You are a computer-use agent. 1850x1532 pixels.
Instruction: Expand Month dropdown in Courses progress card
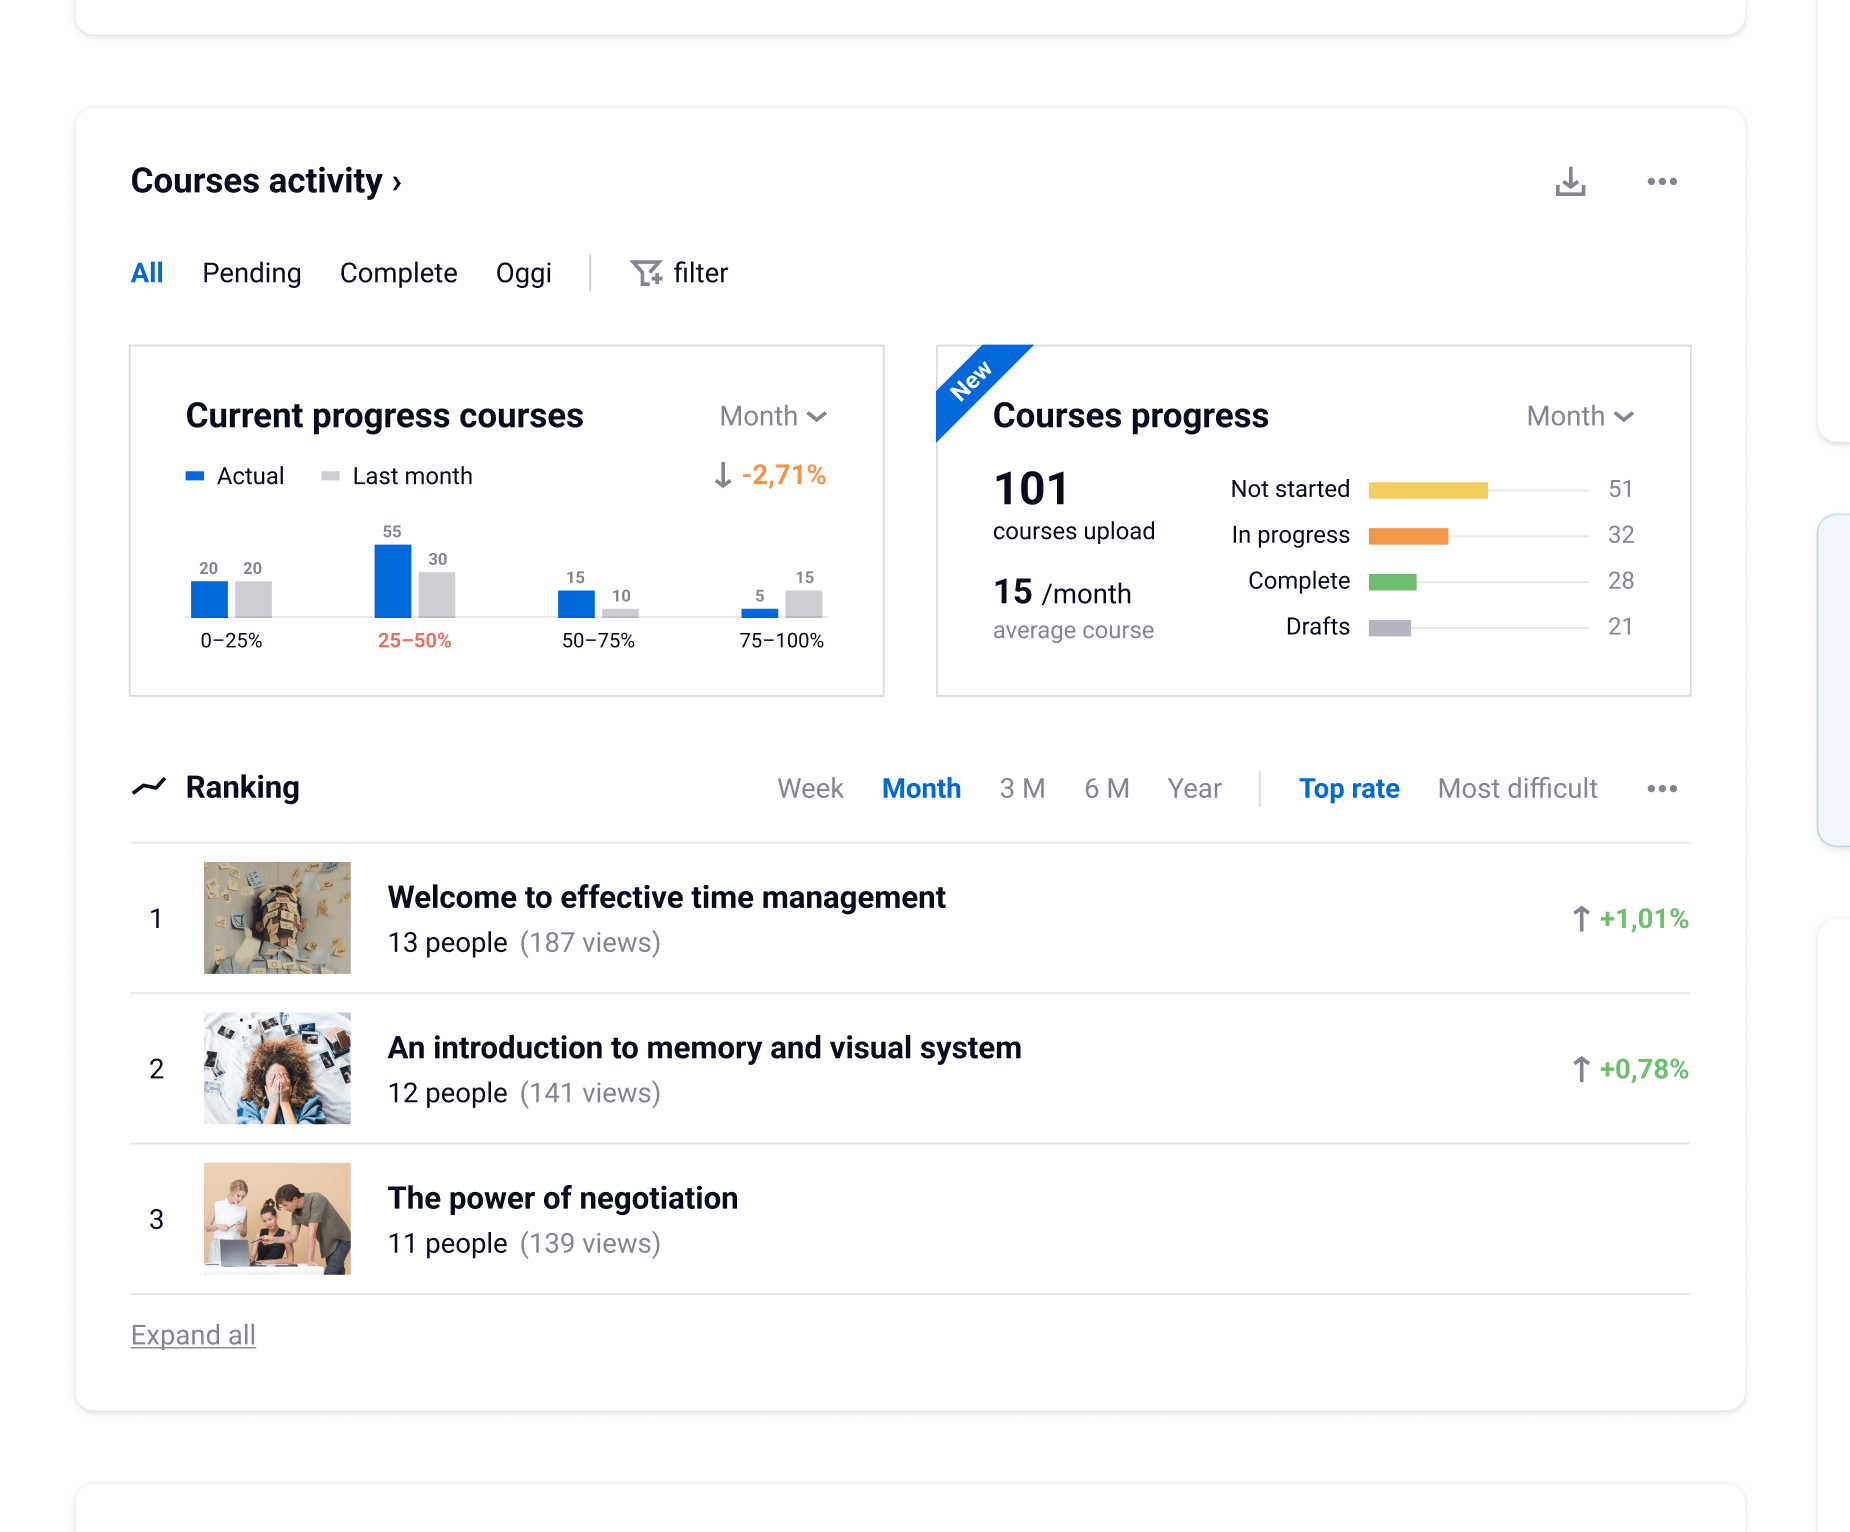1580,416
